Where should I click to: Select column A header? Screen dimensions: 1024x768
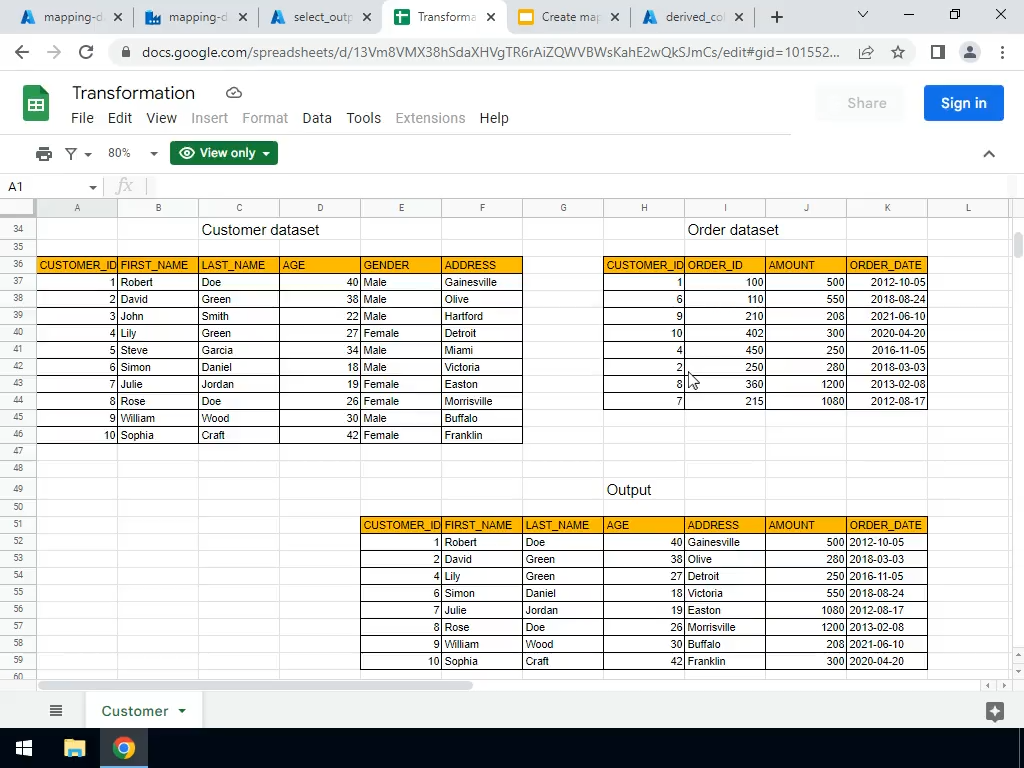click(x=77, y=208)
